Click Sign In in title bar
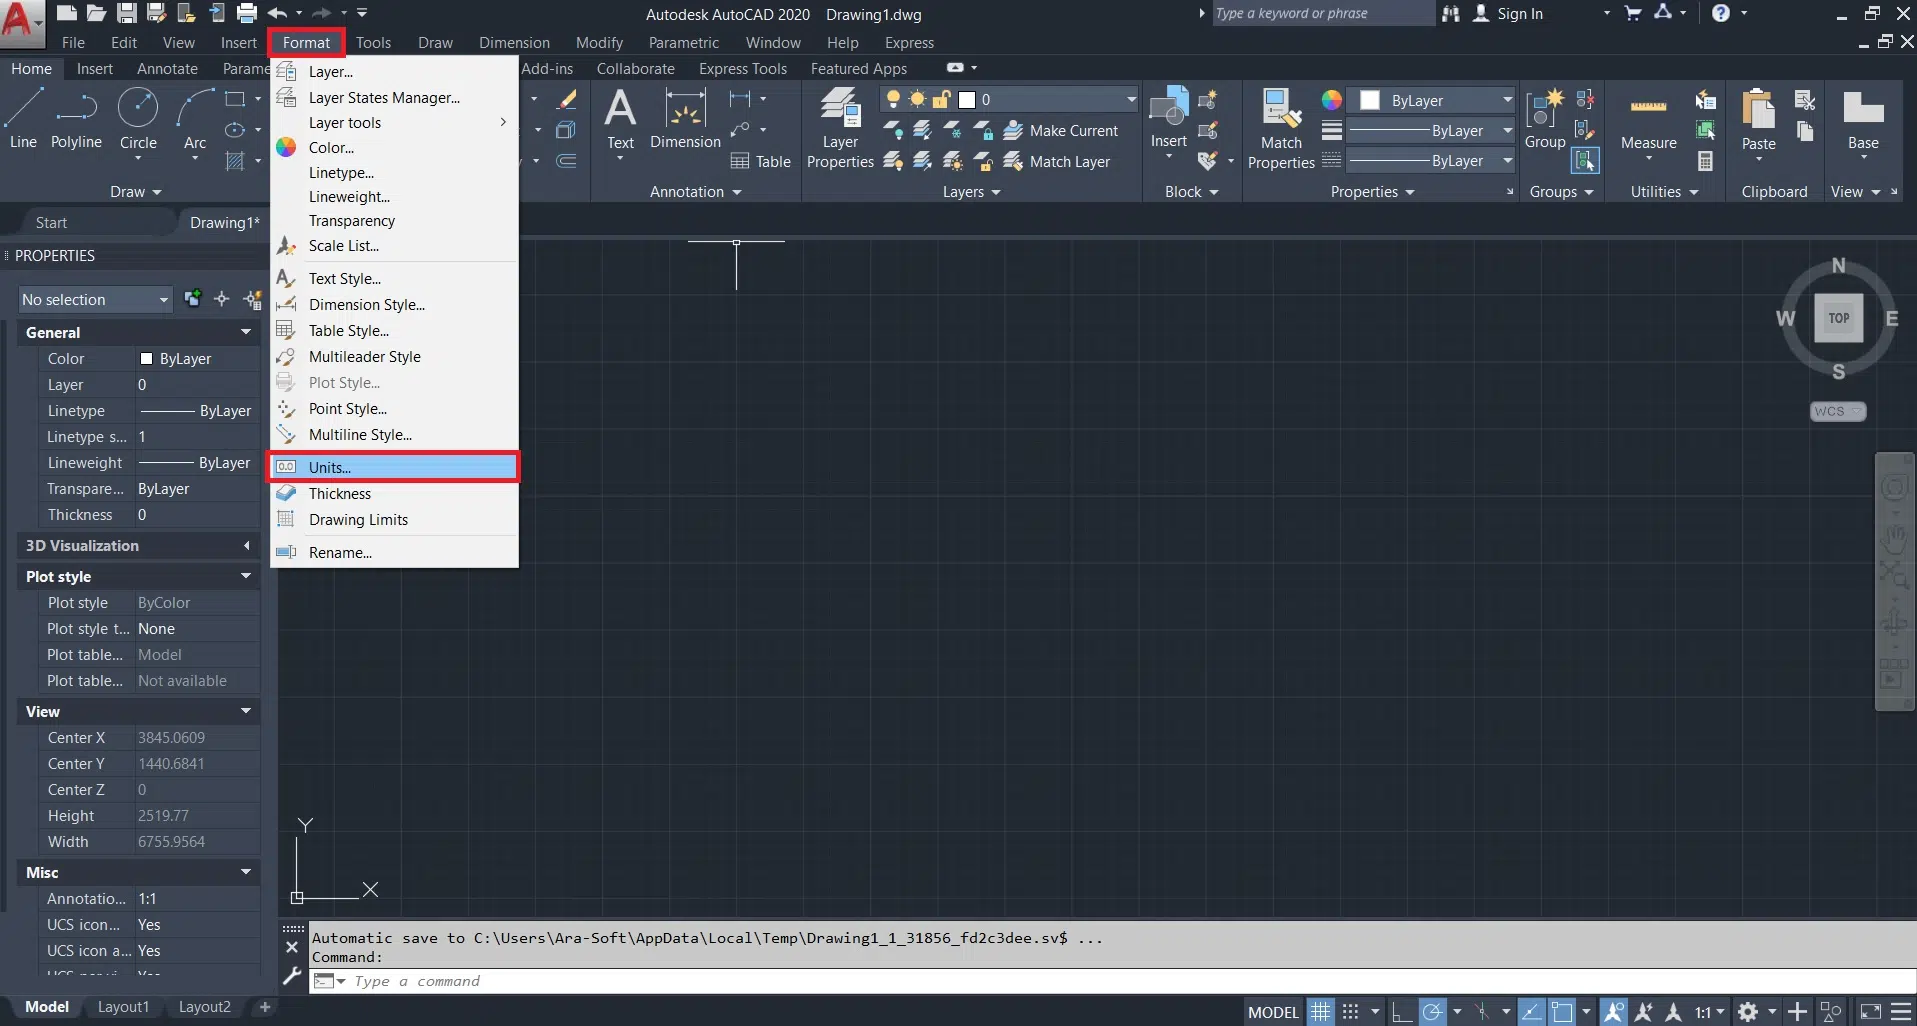The height and width of the screenshot is (1026, 1917). (1519, 14)
